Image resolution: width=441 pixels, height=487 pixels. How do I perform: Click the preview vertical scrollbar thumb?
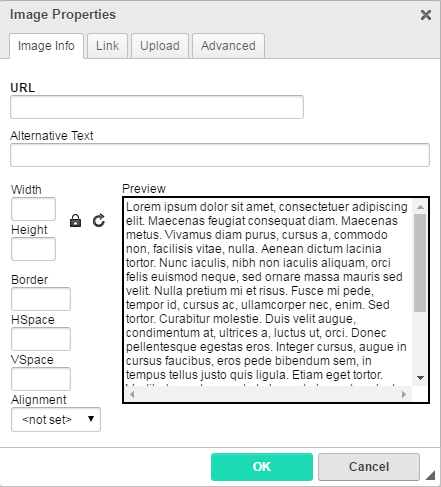tap(420, 263)
